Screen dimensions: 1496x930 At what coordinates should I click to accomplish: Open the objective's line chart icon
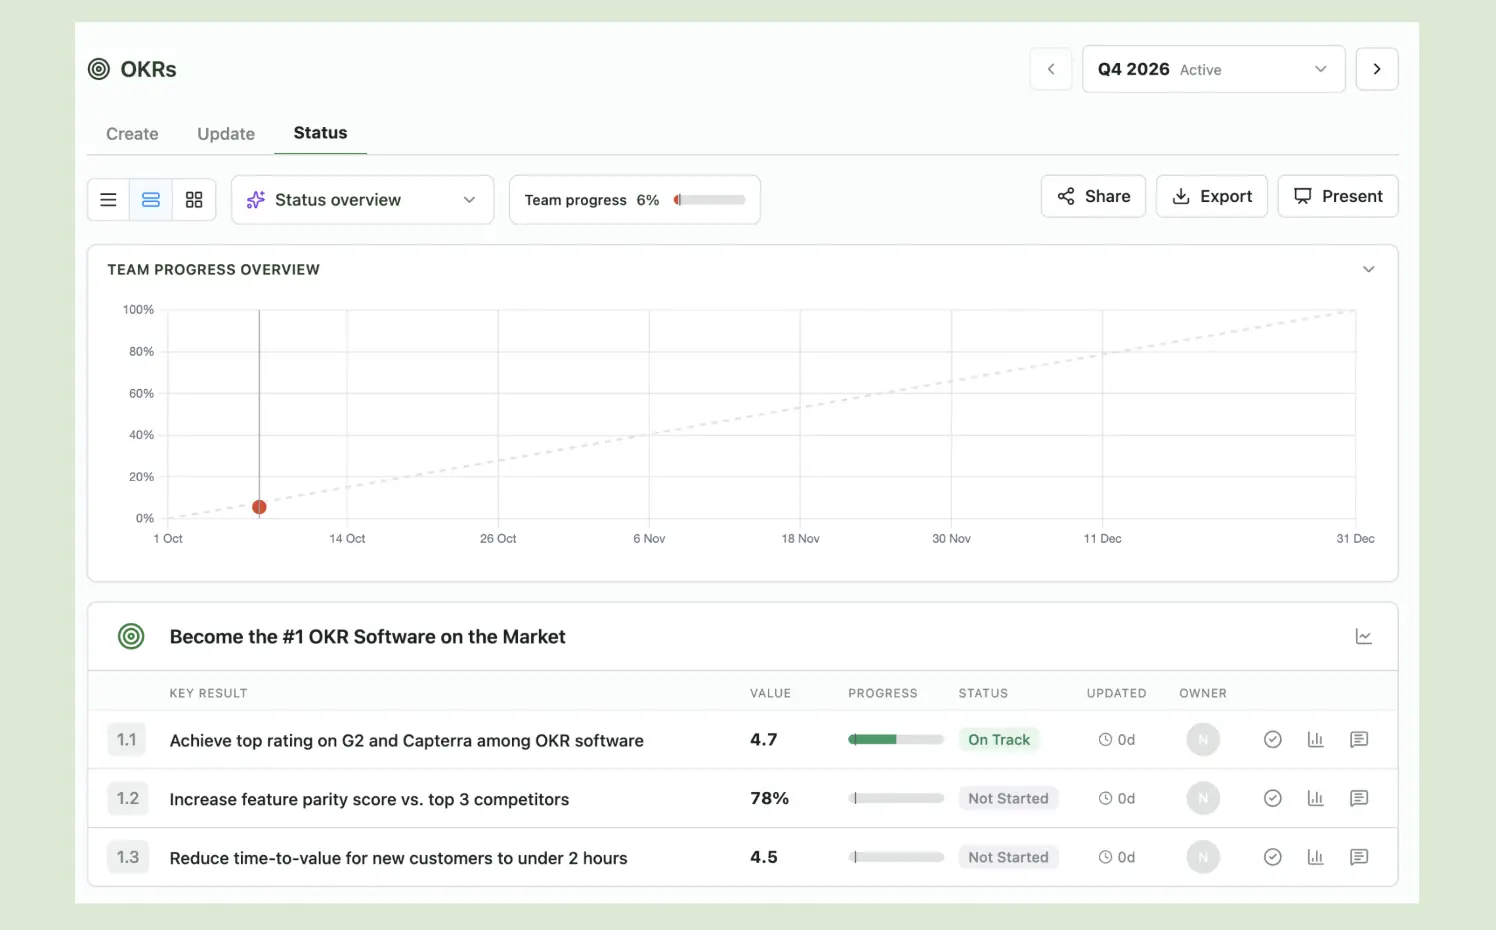click(x=1363, y=637)
